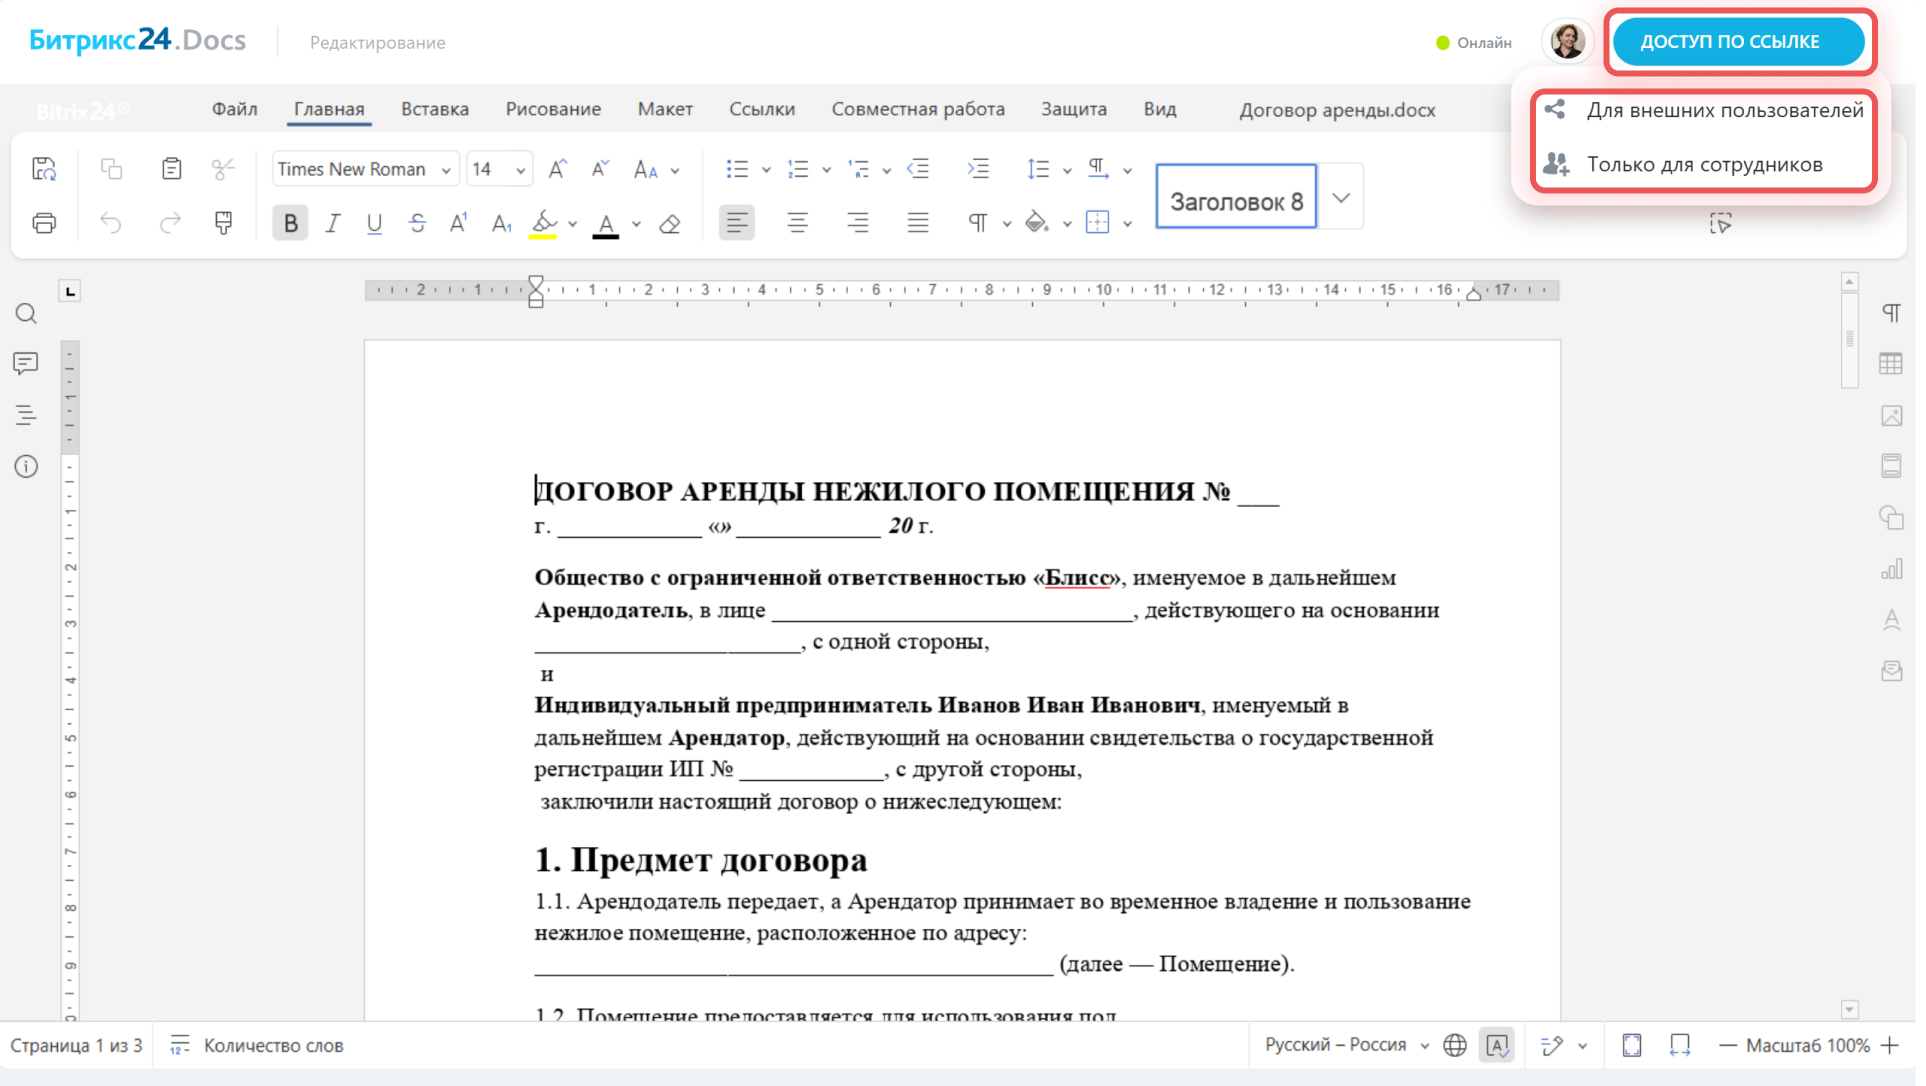This screenshot has height=1086, width=1926.
Task: Open the Comments panel in left sidebar
Action: [26, 363]
